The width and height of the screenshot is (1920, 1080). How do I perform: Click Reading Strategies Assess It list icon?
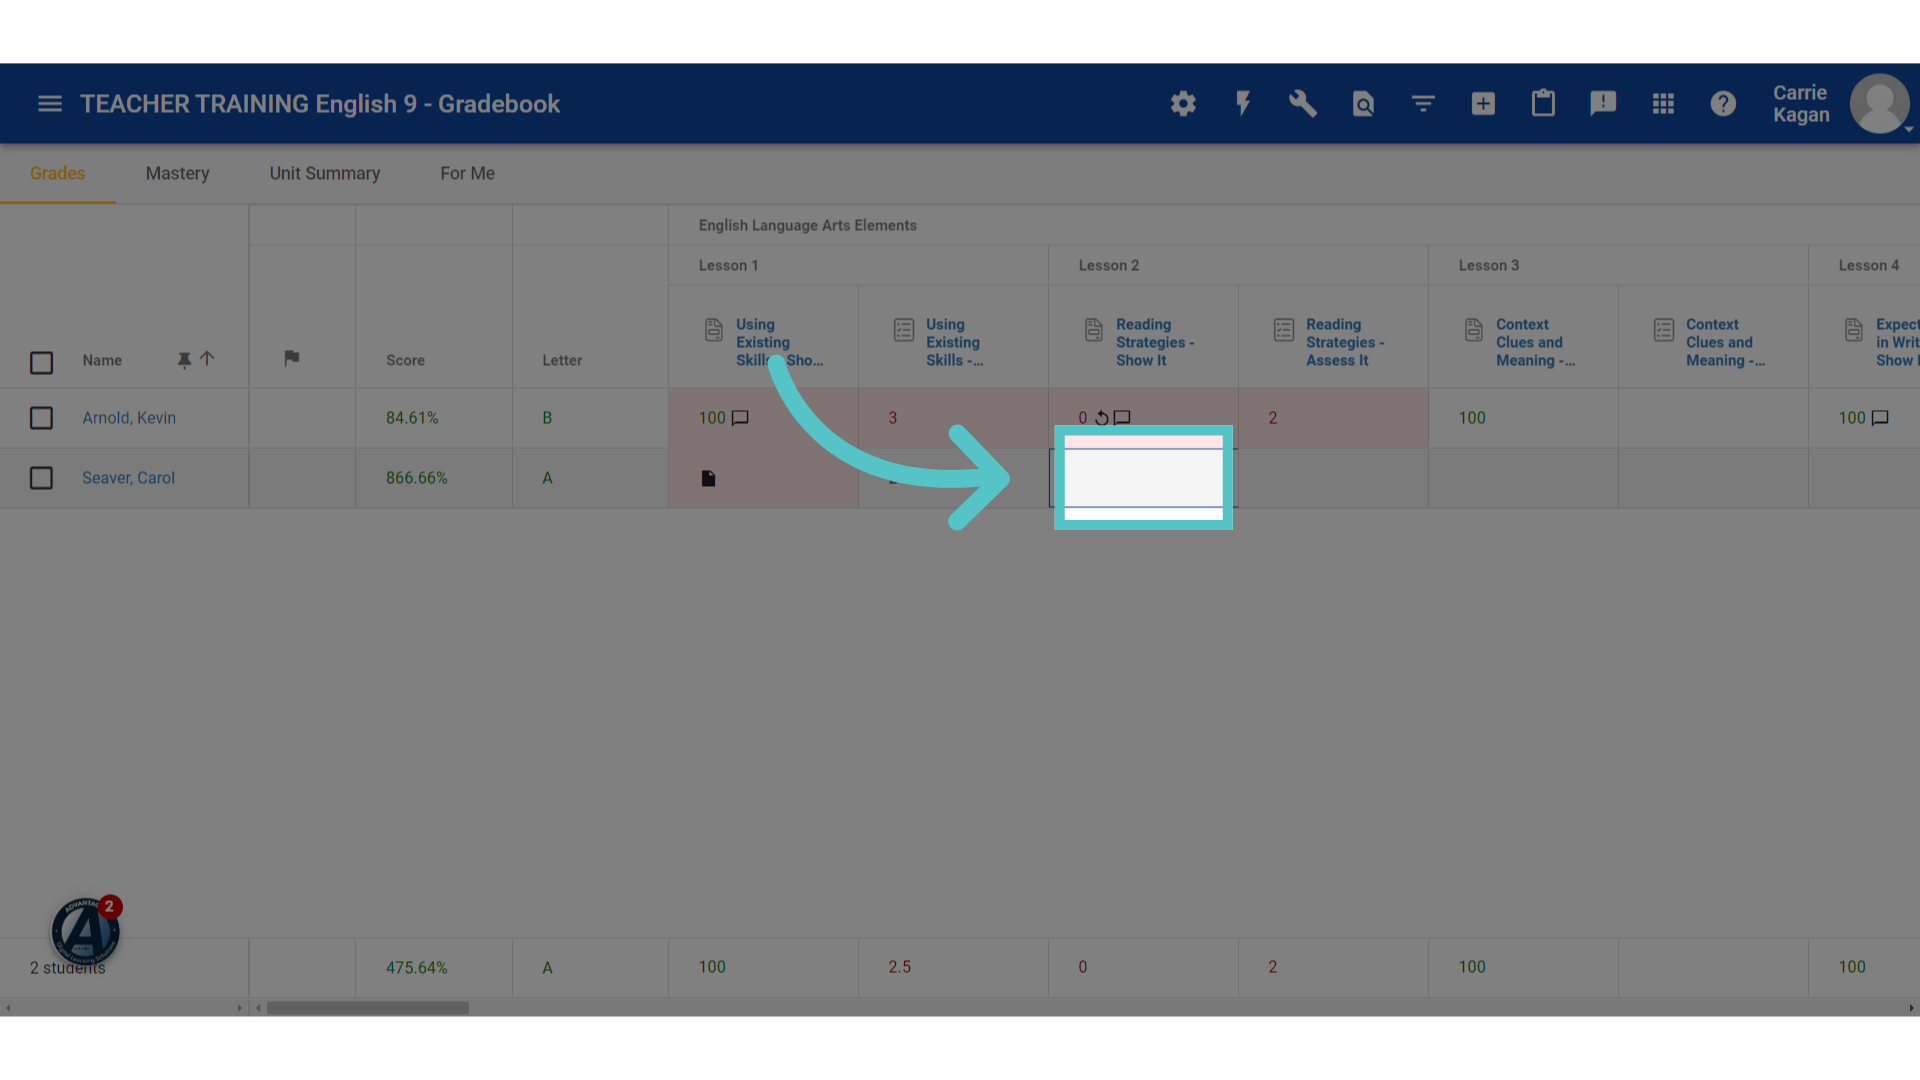coord(1284,330)
